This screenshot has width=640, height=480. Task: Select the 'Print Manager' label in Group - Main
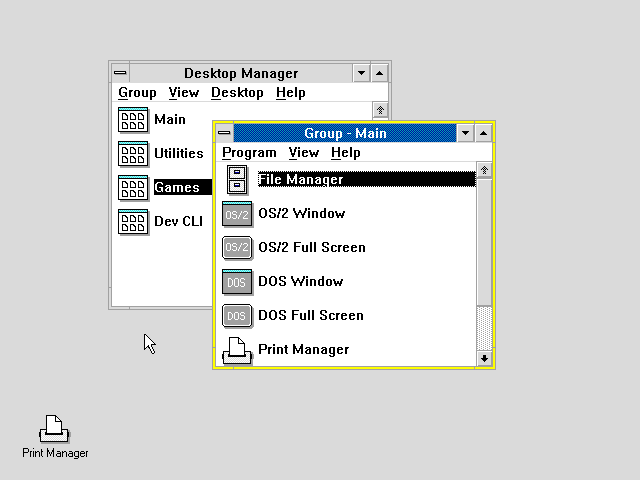tap(304, 349)
